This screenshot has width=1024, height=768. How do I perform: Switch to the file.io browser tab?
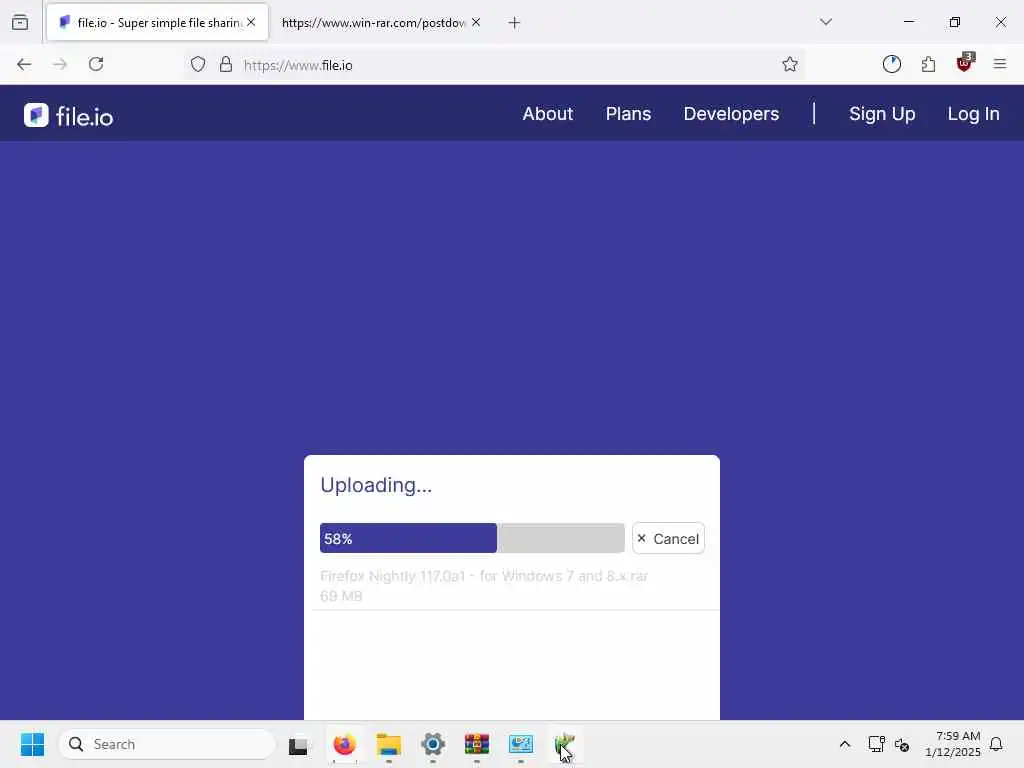click(157, 22)
